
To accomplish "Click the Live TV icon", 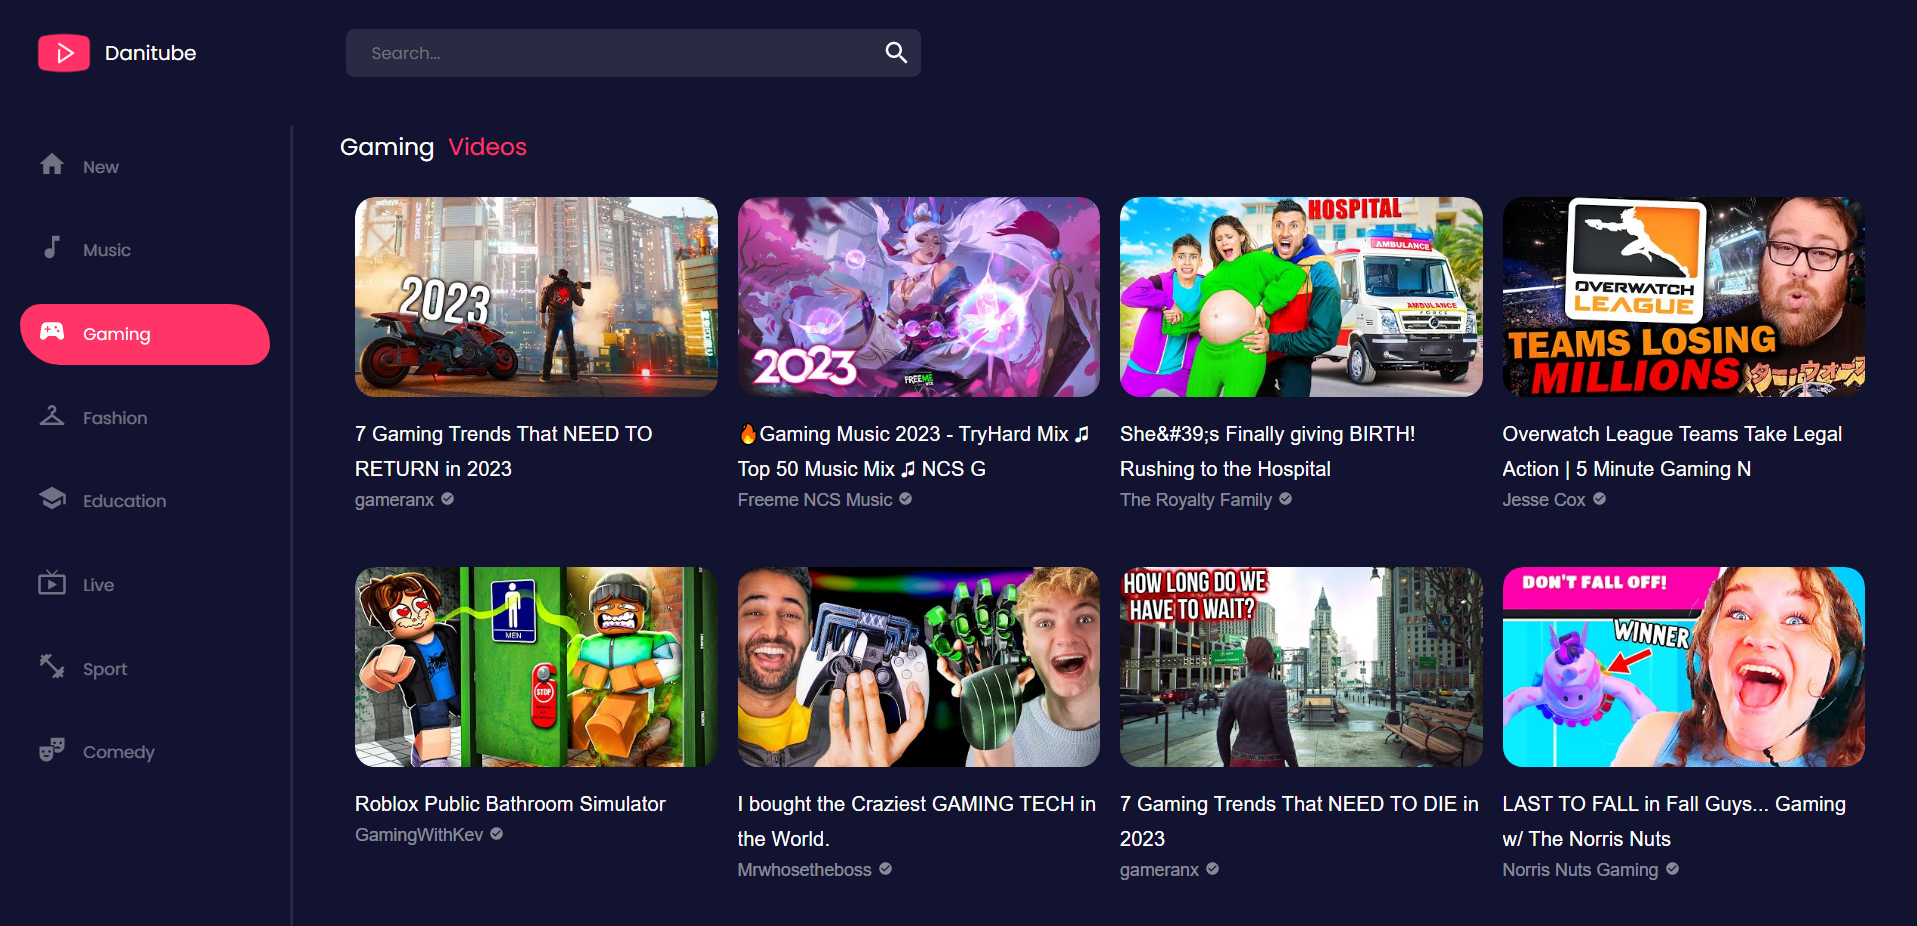I will [52, 582].
